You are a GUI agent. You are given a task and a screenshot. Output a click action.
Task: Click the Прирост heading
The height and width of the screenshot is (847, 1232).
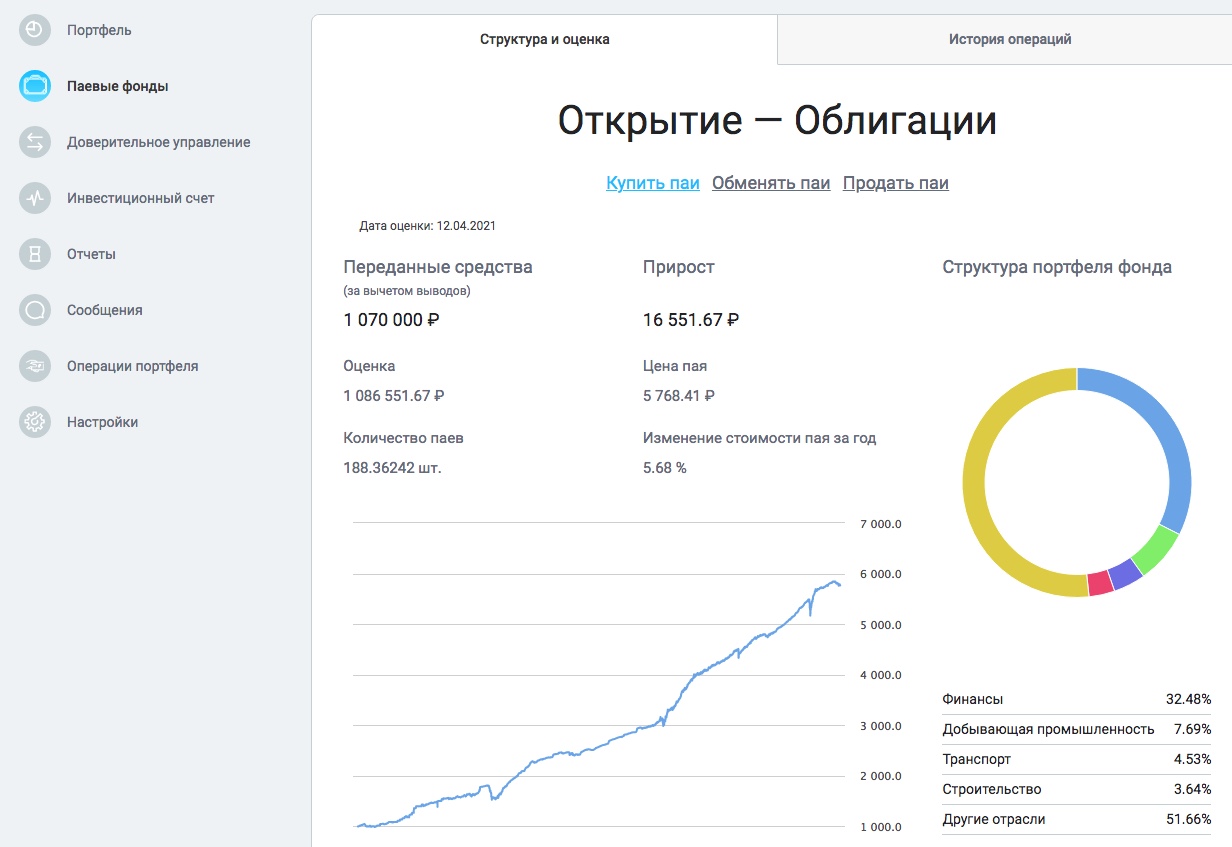point(679,267)
